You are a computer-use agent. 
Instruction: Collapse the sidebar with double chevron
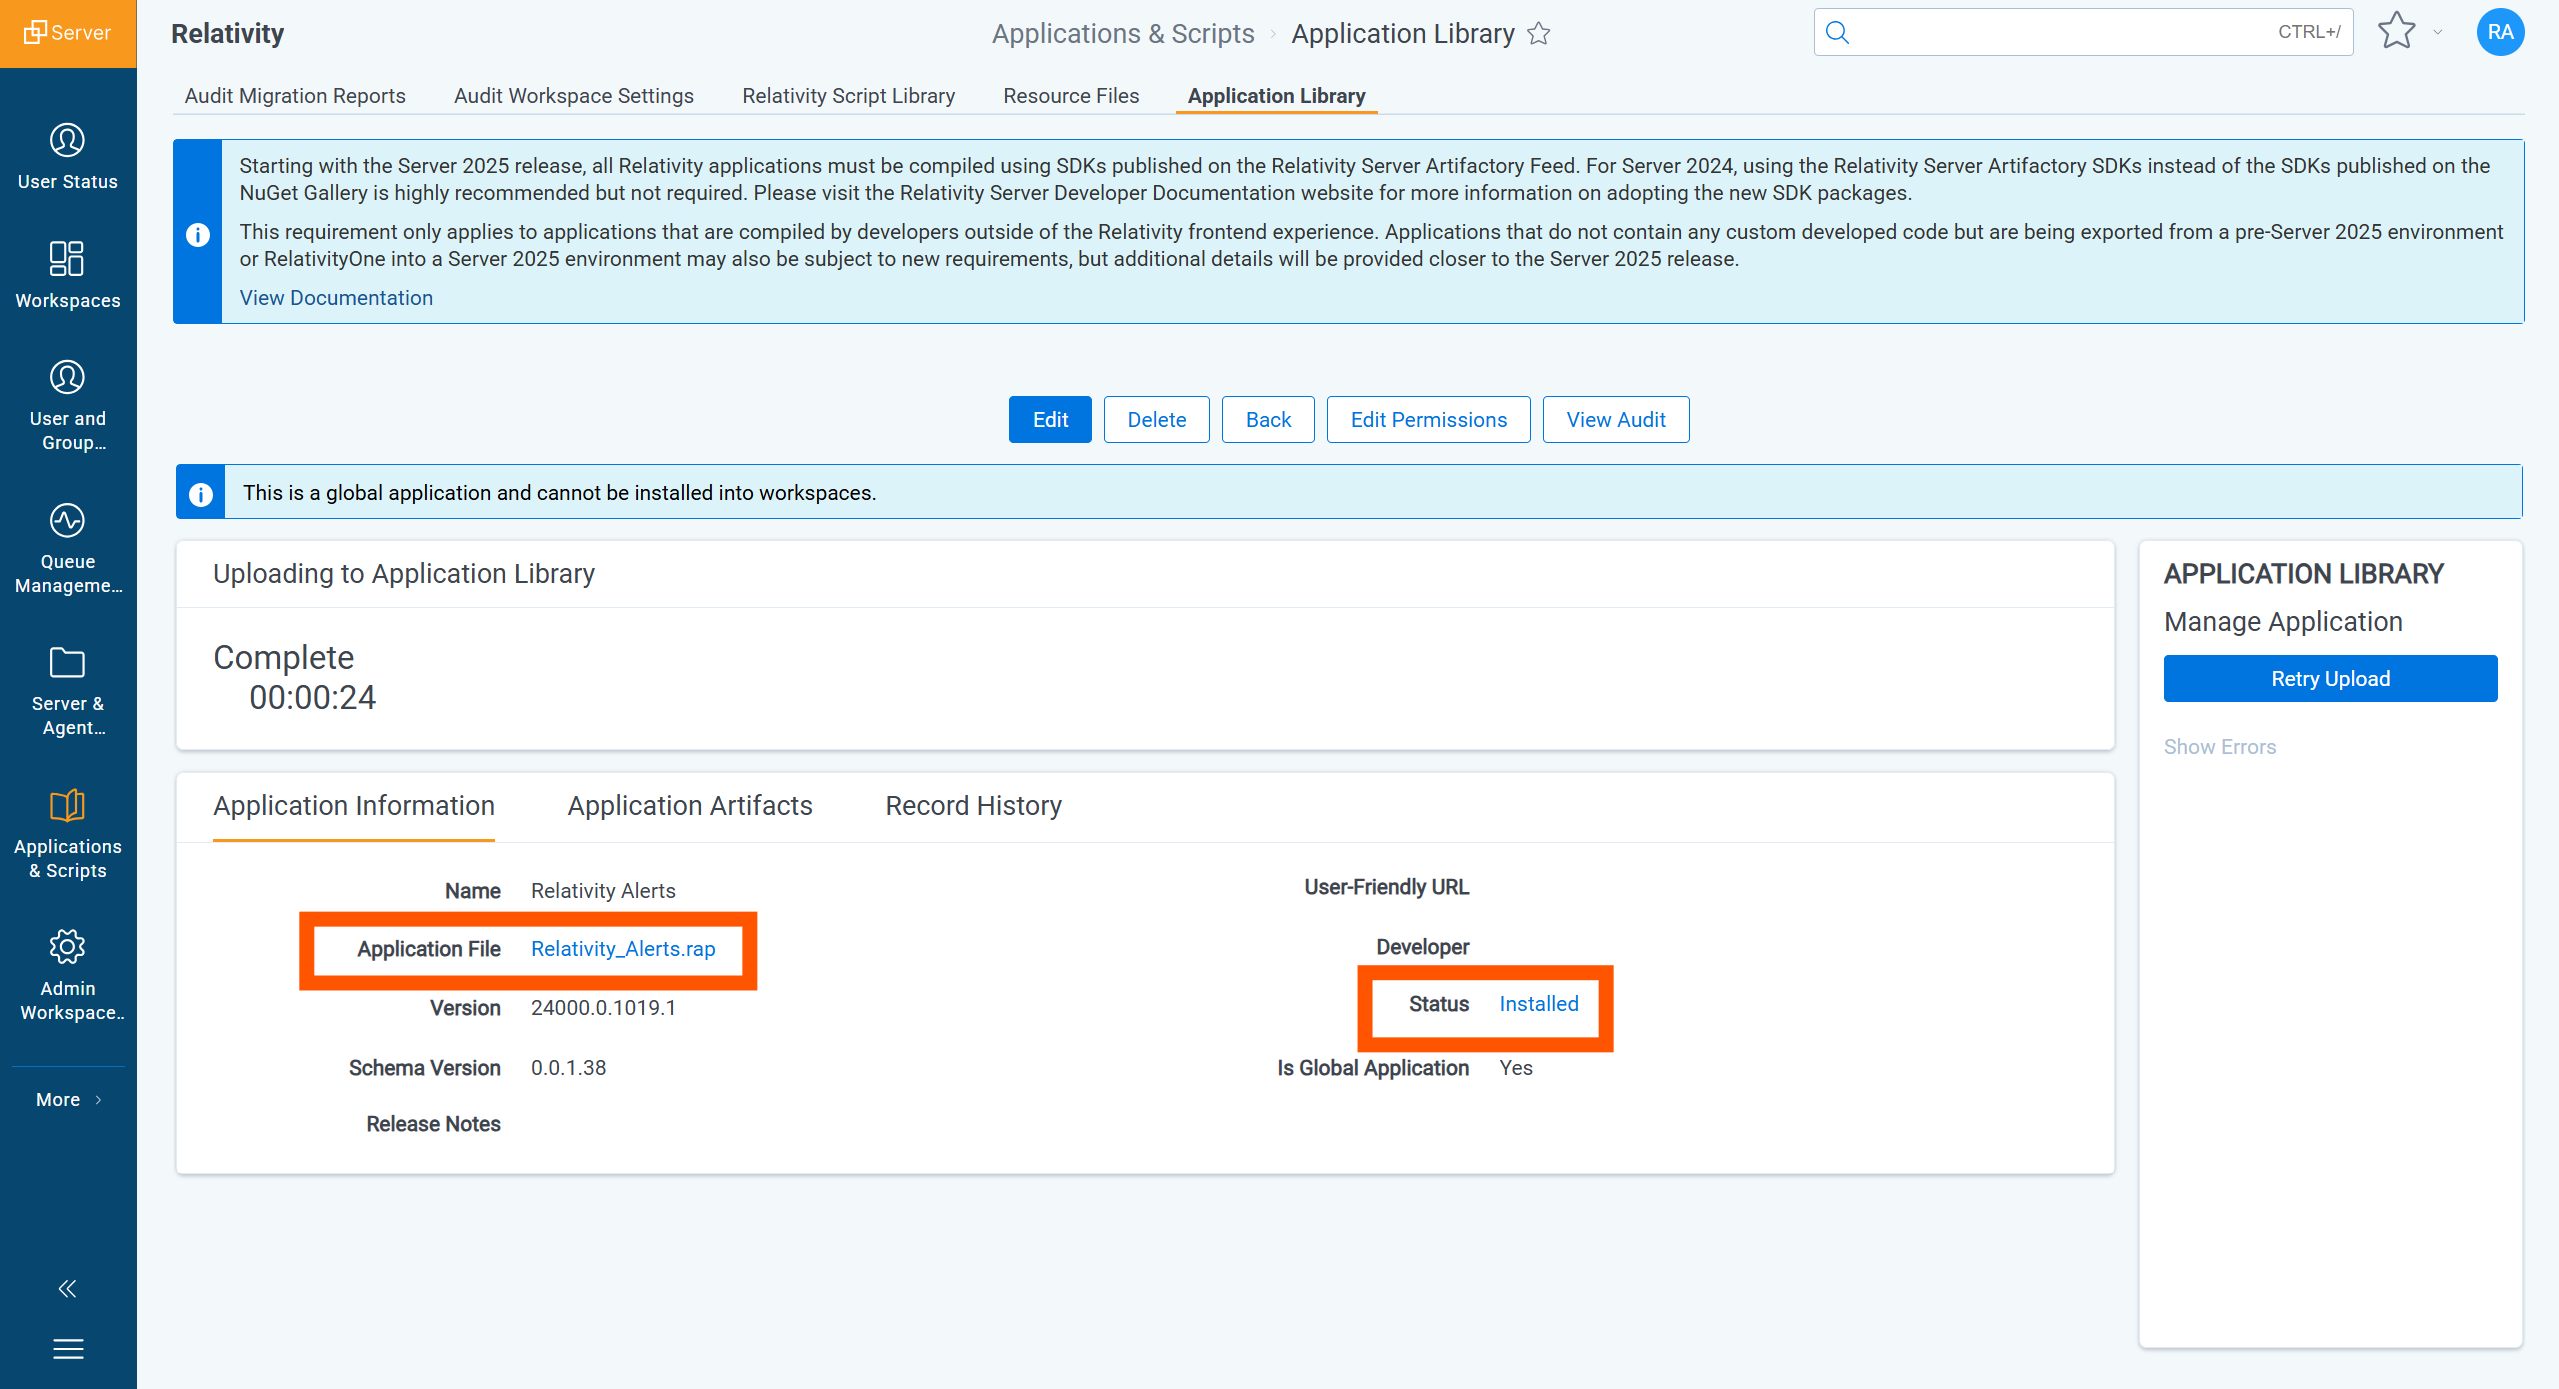tap(67, 1288)
